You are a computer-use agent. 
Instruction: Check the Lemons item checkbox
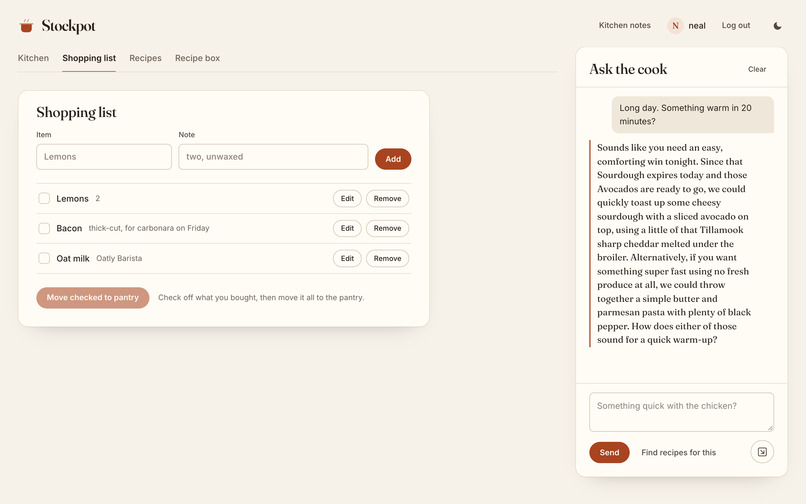(x=44, y=199)
